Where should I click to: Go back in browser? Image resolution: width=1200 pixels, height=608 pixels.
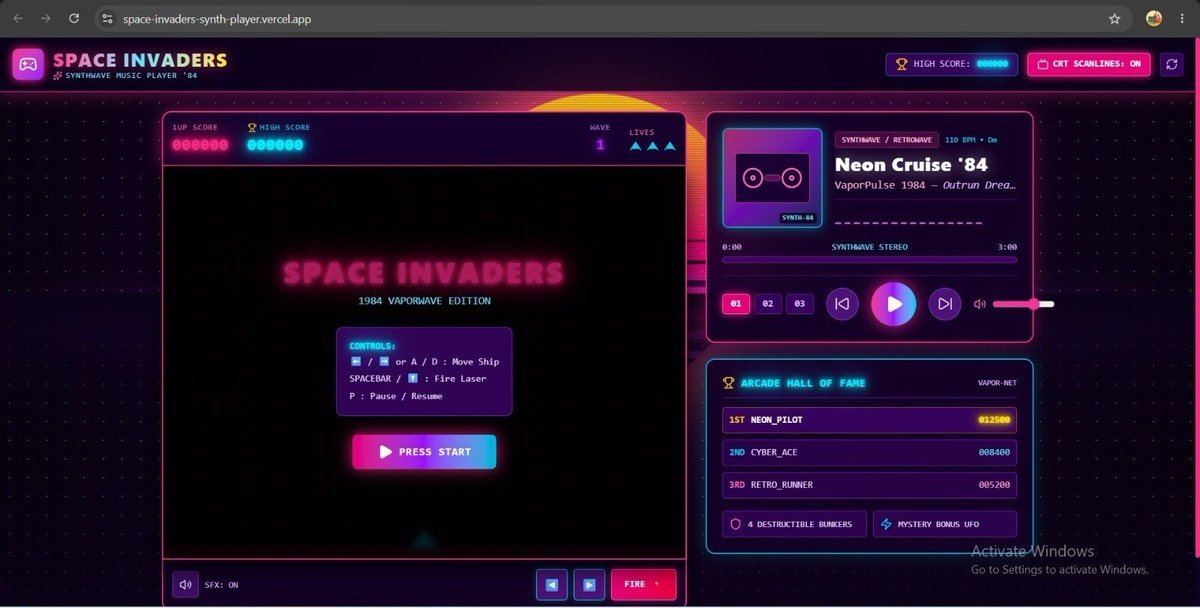(19, 18)
